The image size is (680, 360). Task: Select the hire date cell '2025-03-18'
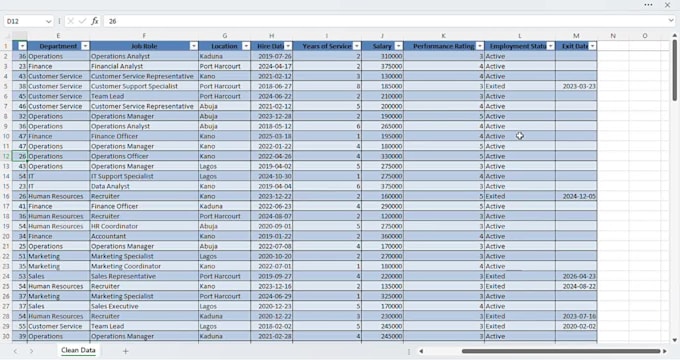pyautogui.click(x=271, y=136)
